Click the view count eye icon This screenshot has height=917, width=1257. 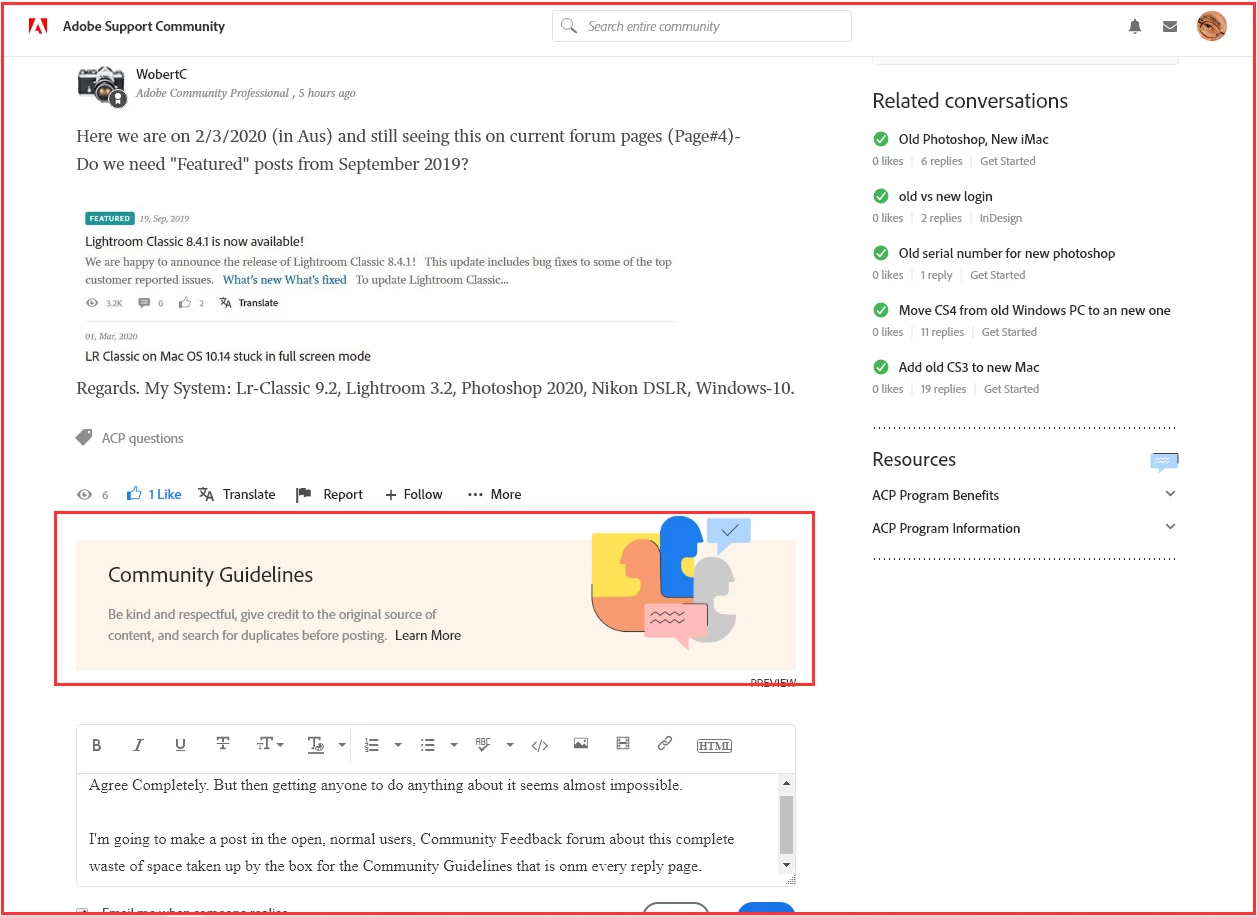(x=85, y=494)
